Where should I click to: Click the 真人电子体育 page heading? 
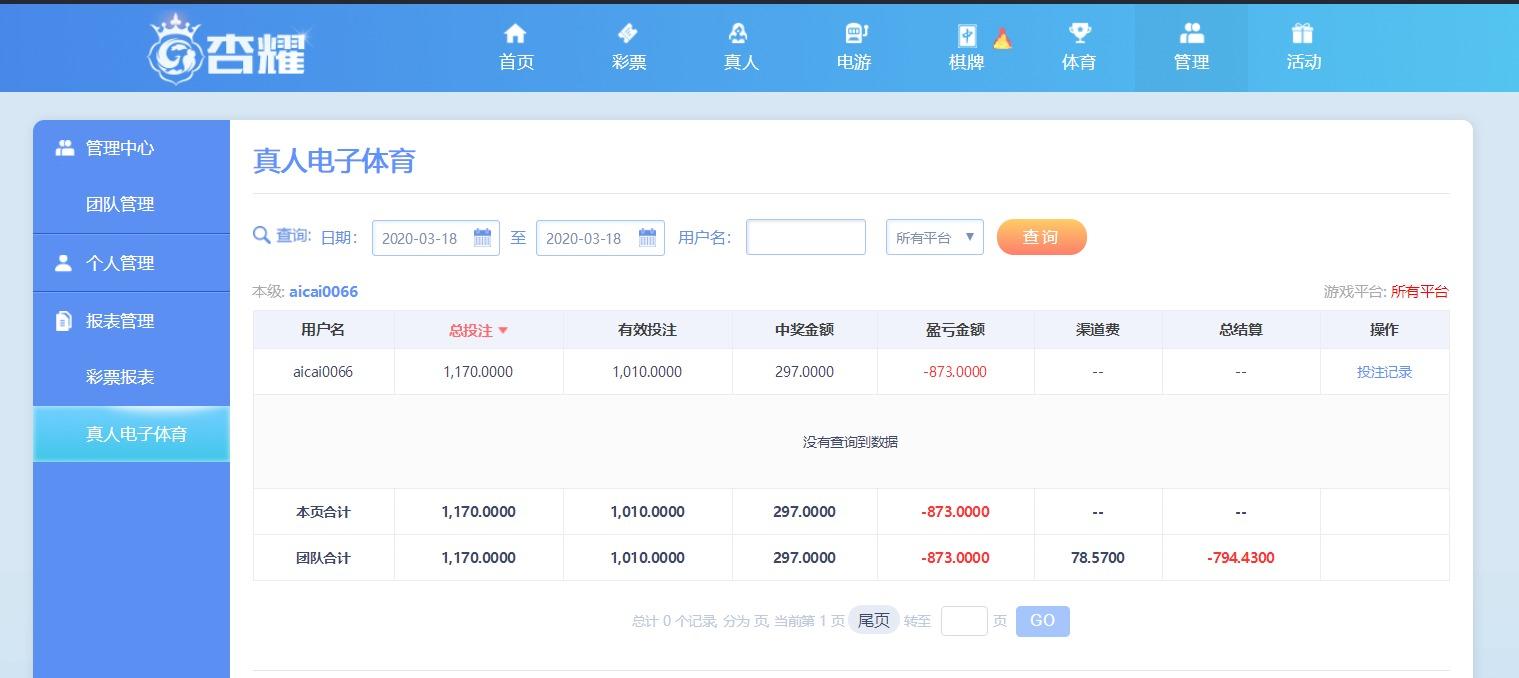click(x=334, y=161)
